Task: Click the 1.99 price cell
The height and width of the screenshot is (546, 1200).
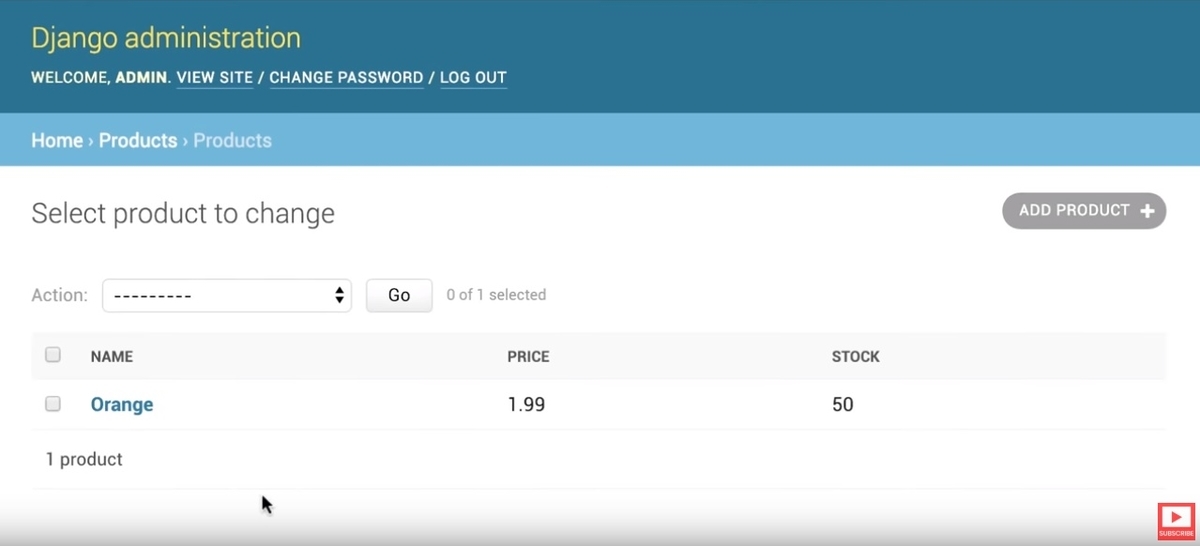Action: (x=527, y=405)
